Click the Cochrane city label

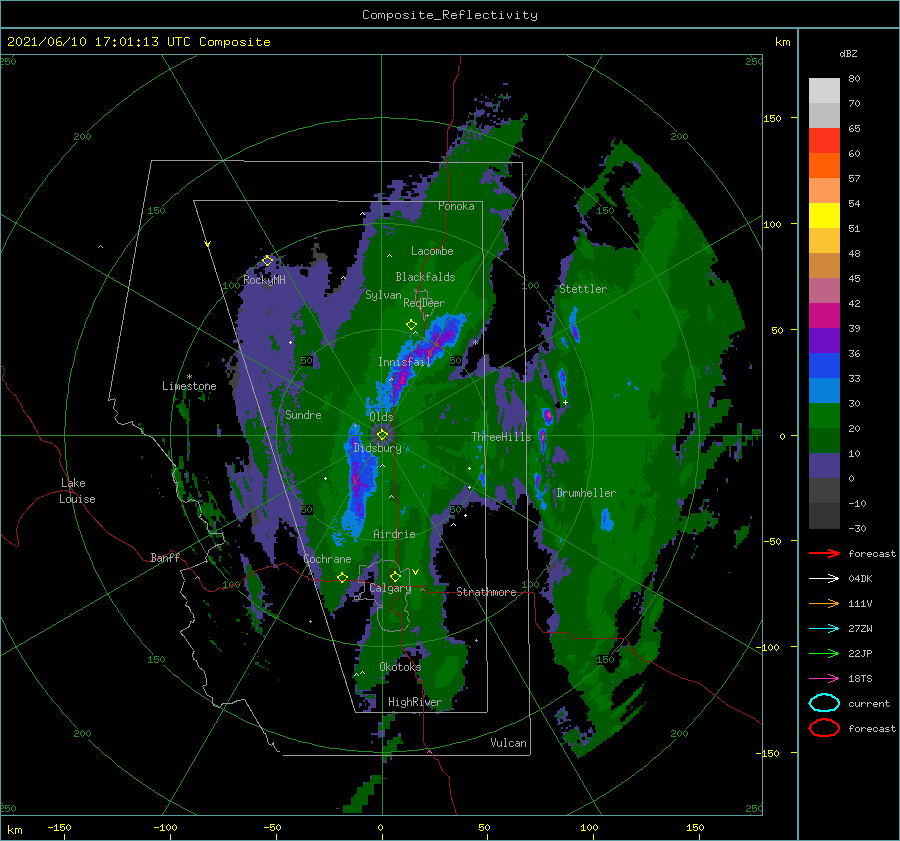pos(327,559)
